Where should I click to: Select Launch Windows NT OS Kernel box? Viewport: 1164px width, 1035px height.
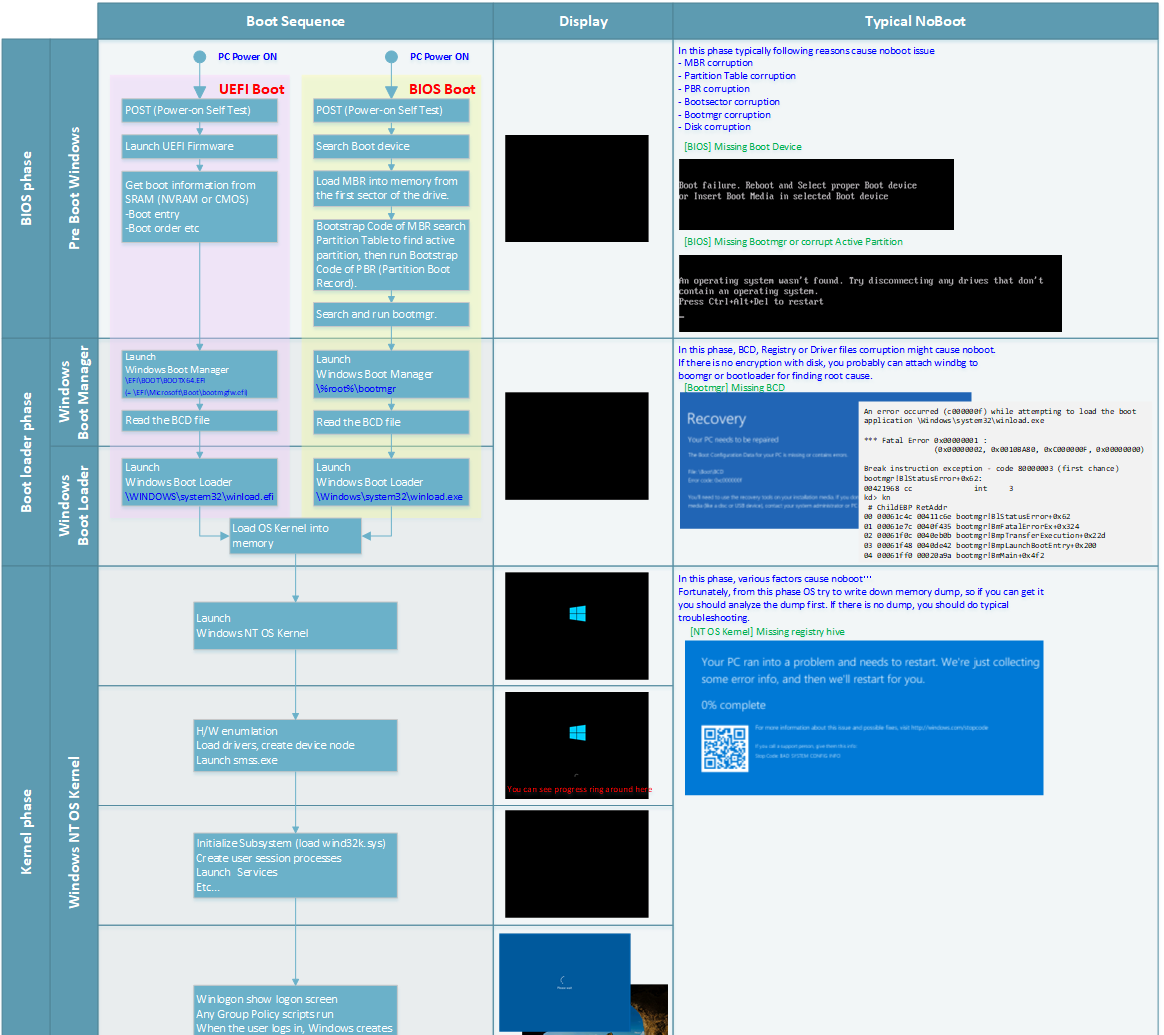pos(295,626)
